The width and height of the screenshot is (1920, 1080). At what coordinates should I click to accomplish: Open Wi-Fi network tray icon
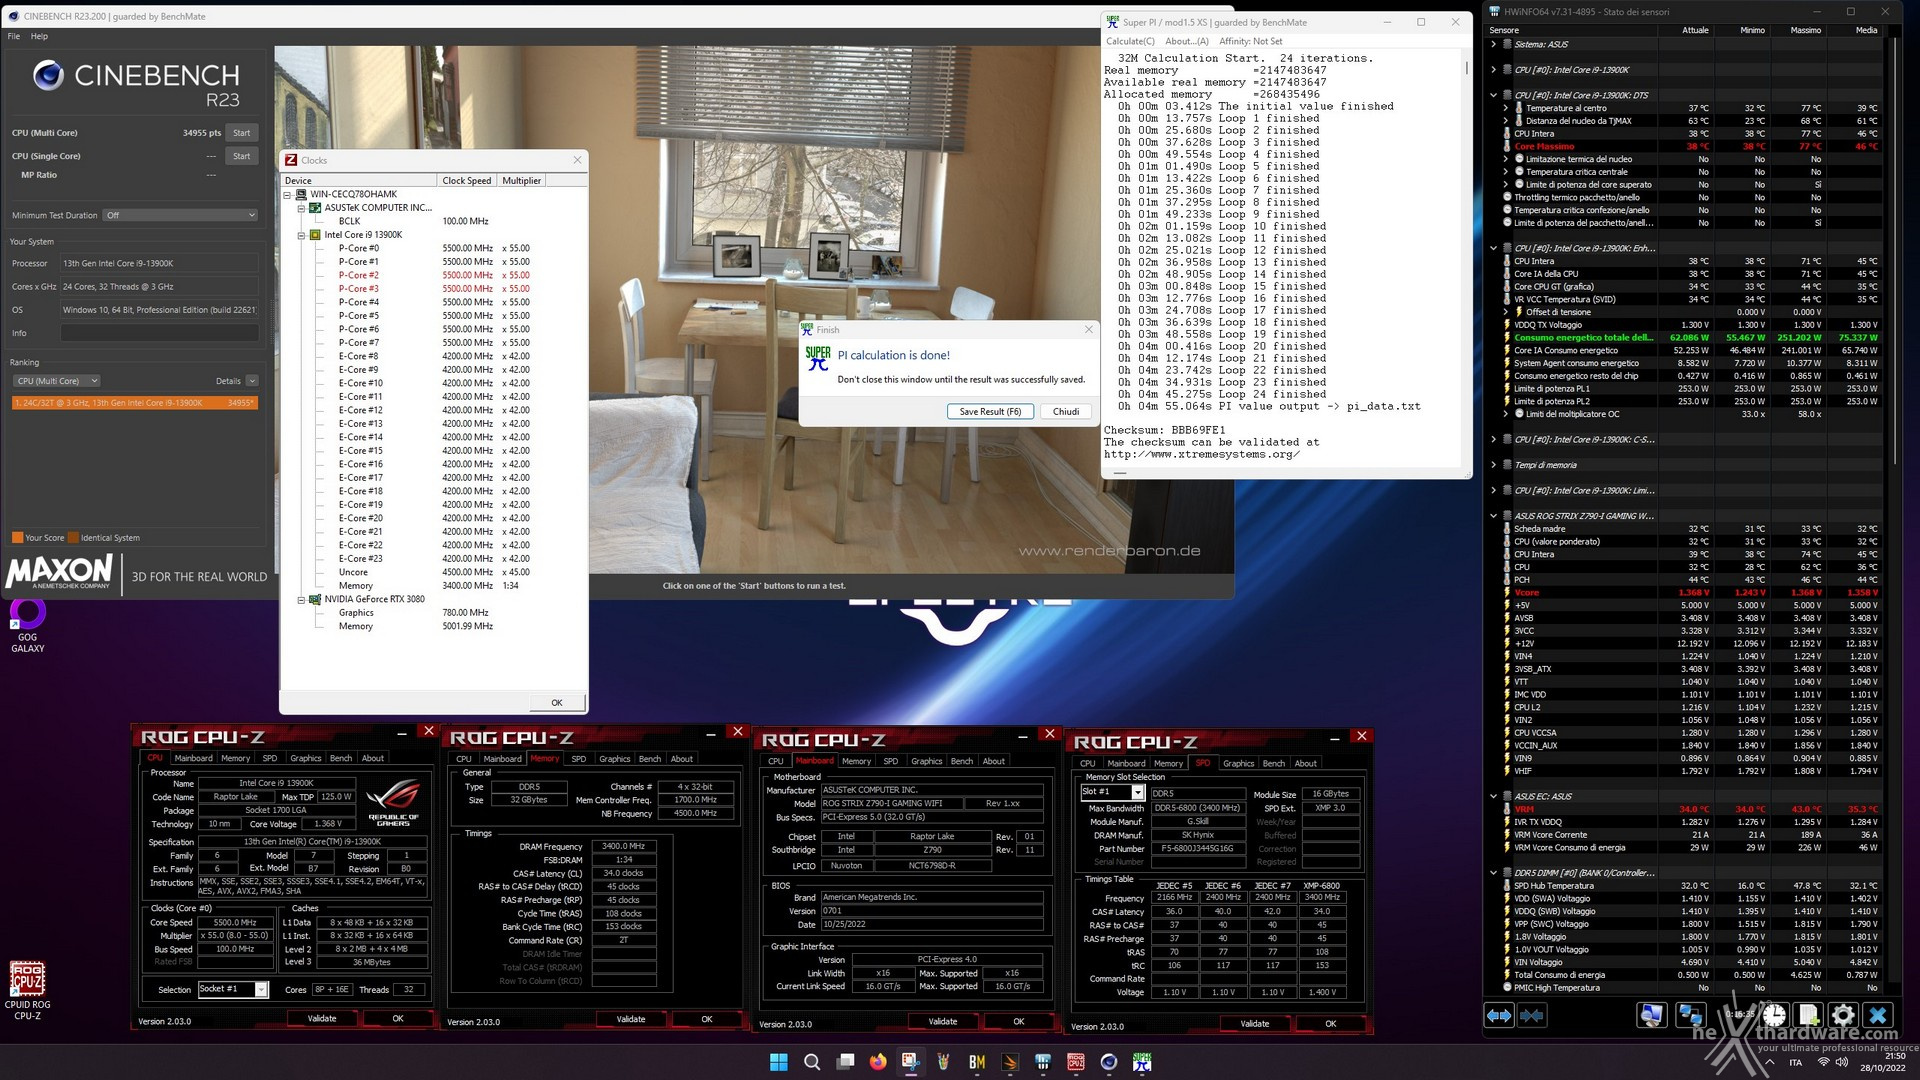tap(1823, 1062)
